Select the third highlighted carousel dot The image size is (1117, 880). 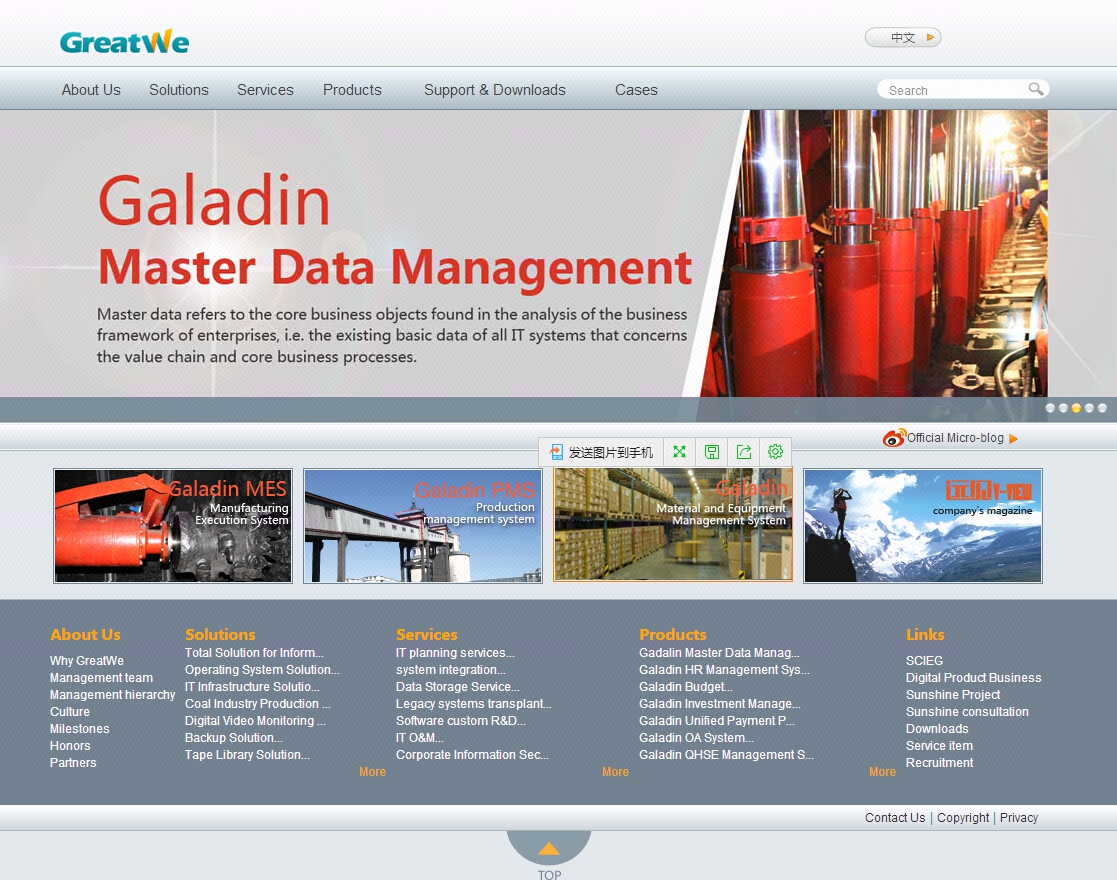pos(1076,408)
